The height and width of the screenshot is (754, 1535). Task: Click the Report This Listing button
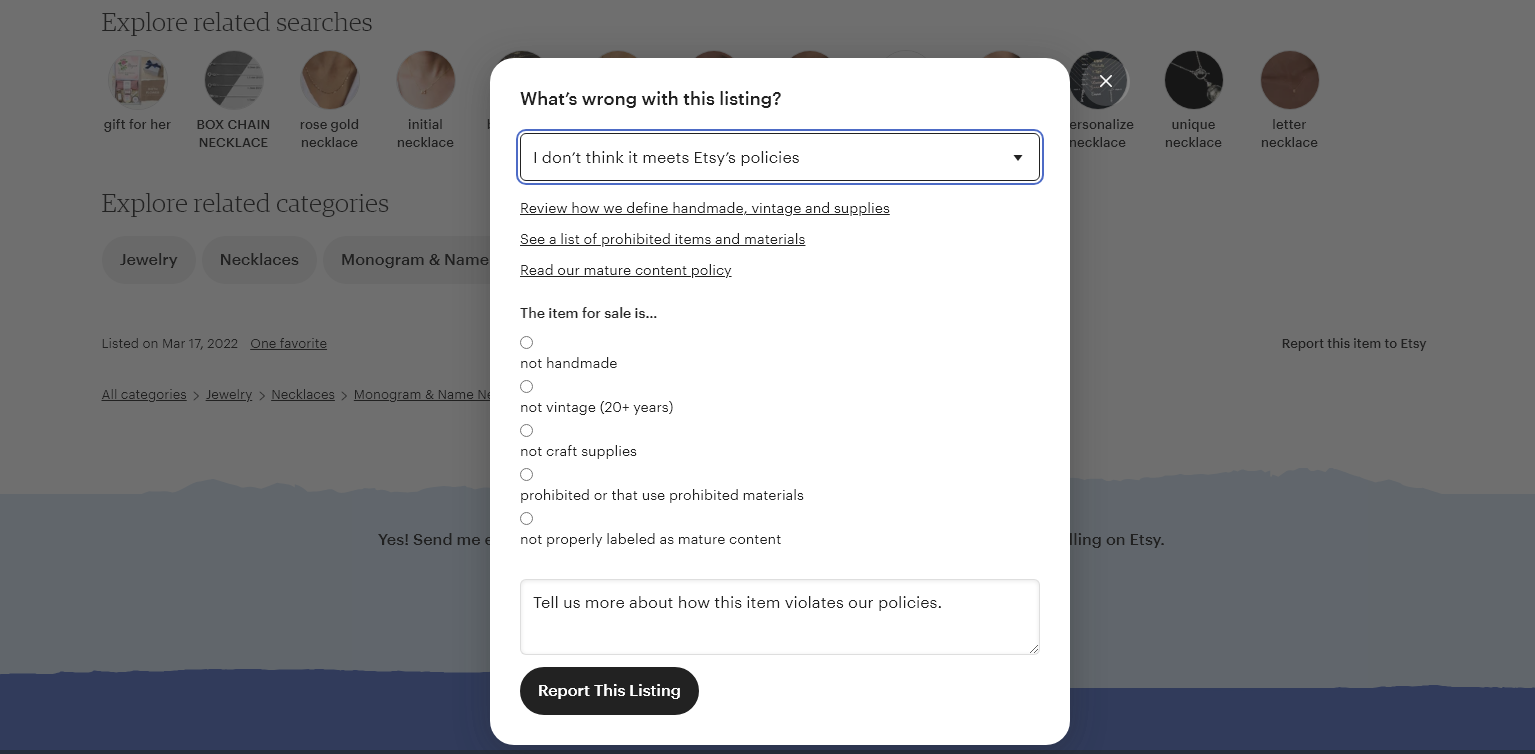click(609, 691)
